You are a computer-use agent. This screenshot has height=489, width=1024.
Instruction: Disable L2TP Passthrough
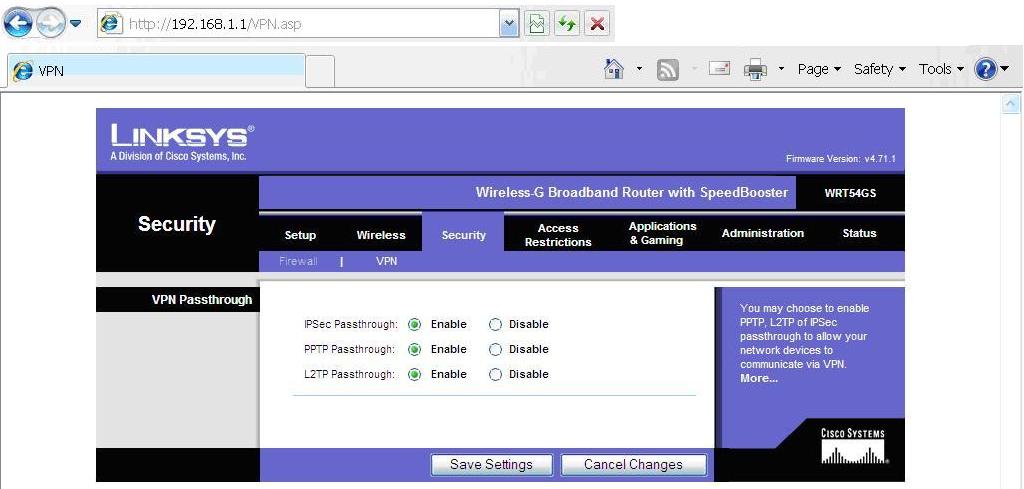[495, 374]
